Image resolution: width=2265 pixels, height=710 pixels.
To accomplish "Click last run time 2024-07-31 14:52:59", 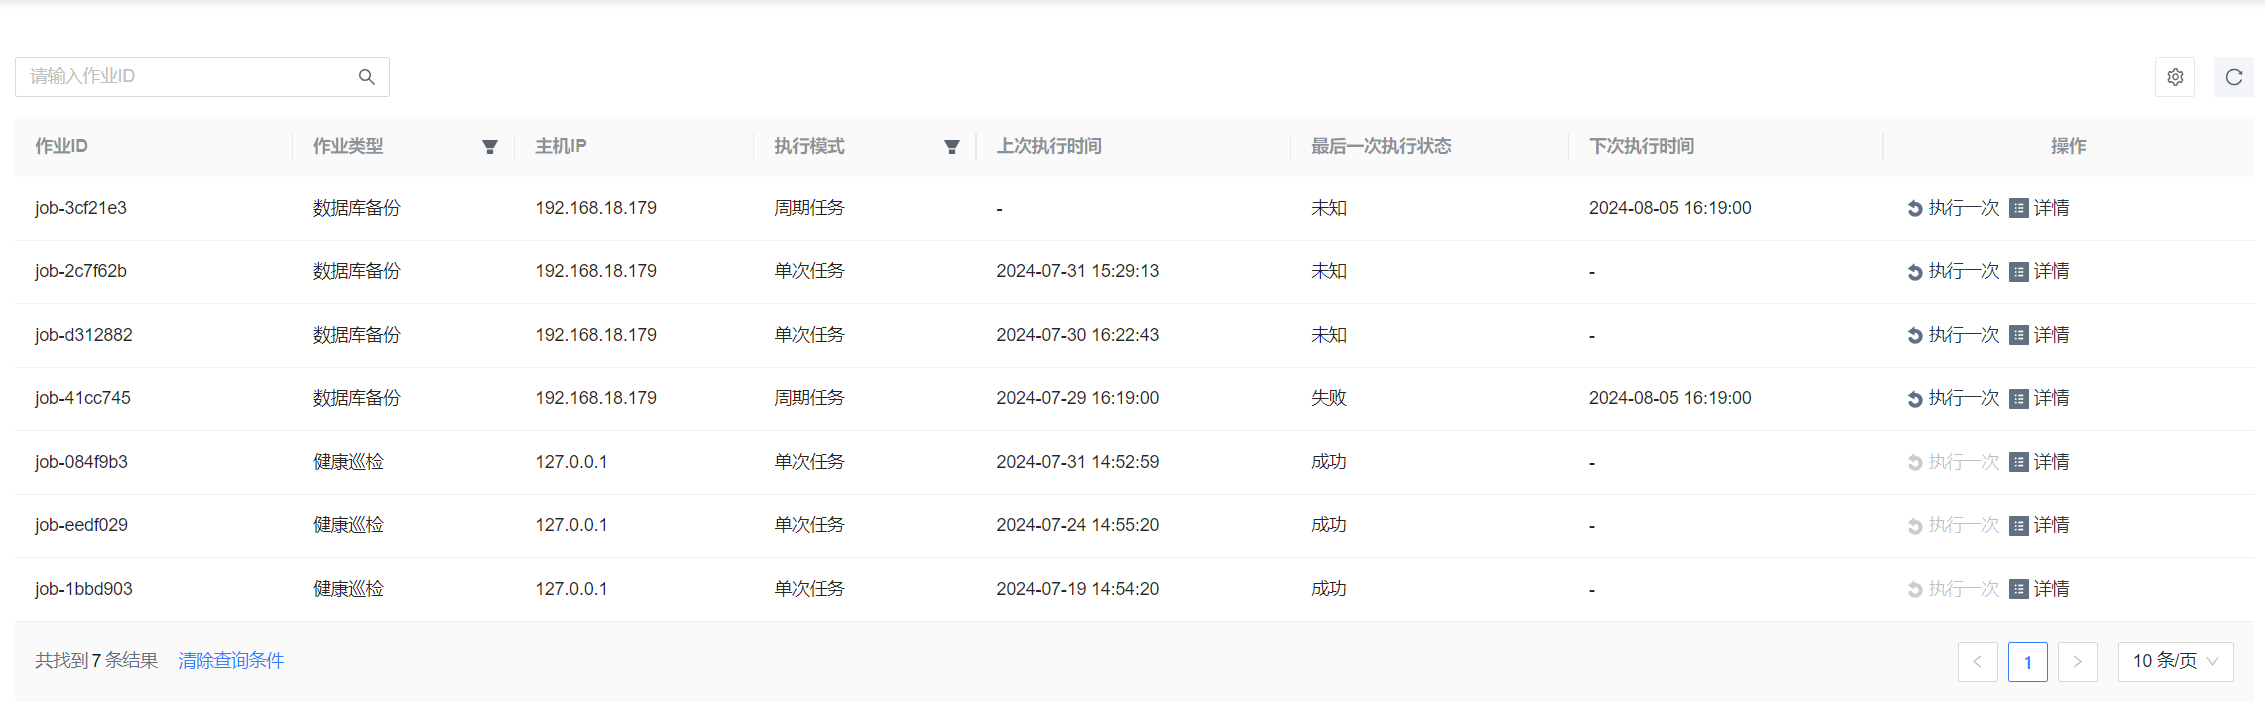I will [1078, 462].
